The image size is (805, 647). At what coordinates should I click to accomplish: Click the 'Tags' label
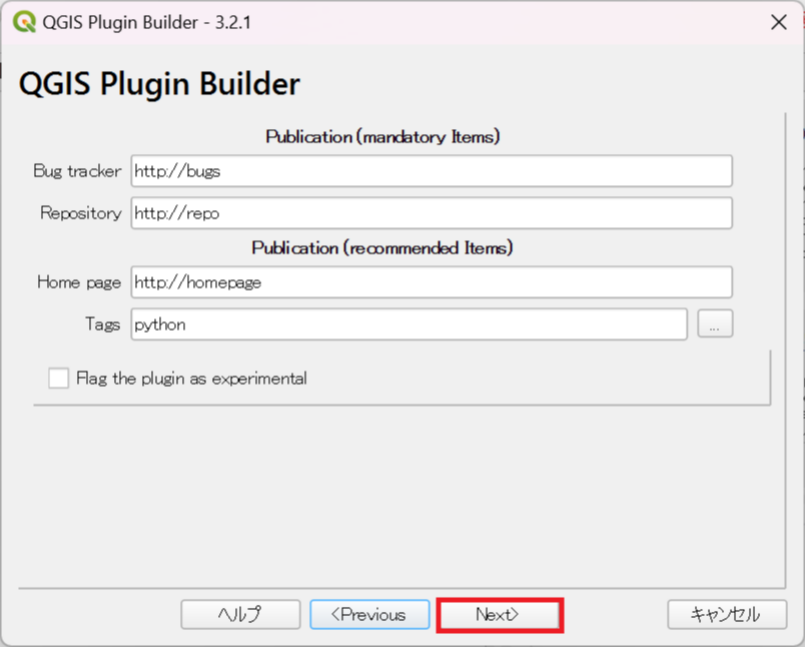point(103,324)
